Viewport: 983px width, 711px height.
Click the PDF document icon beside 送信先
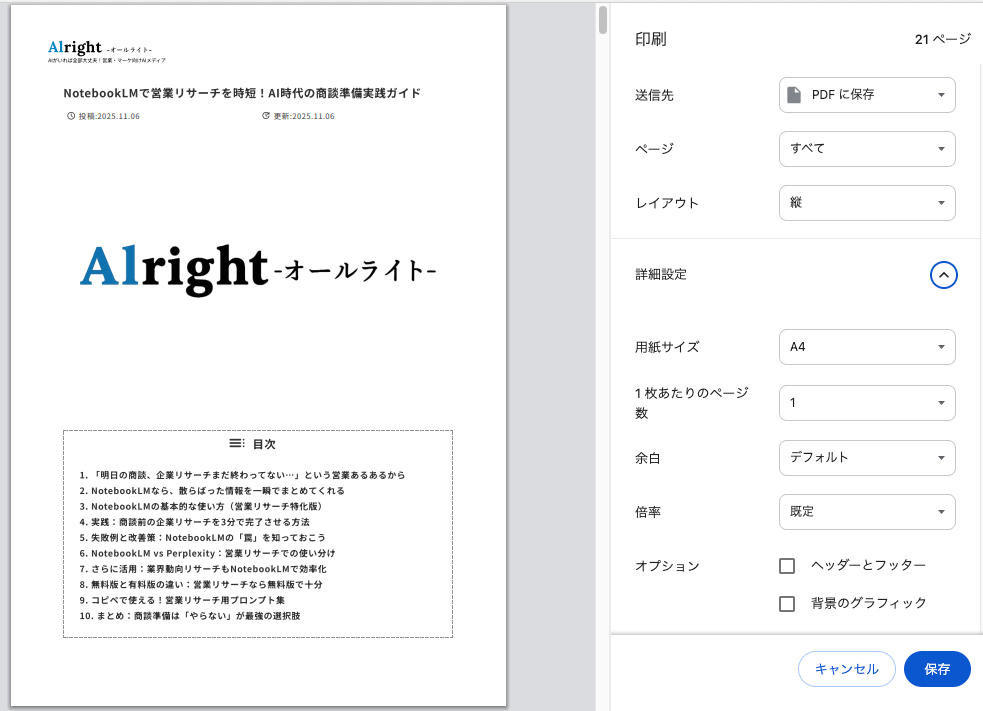796,95
